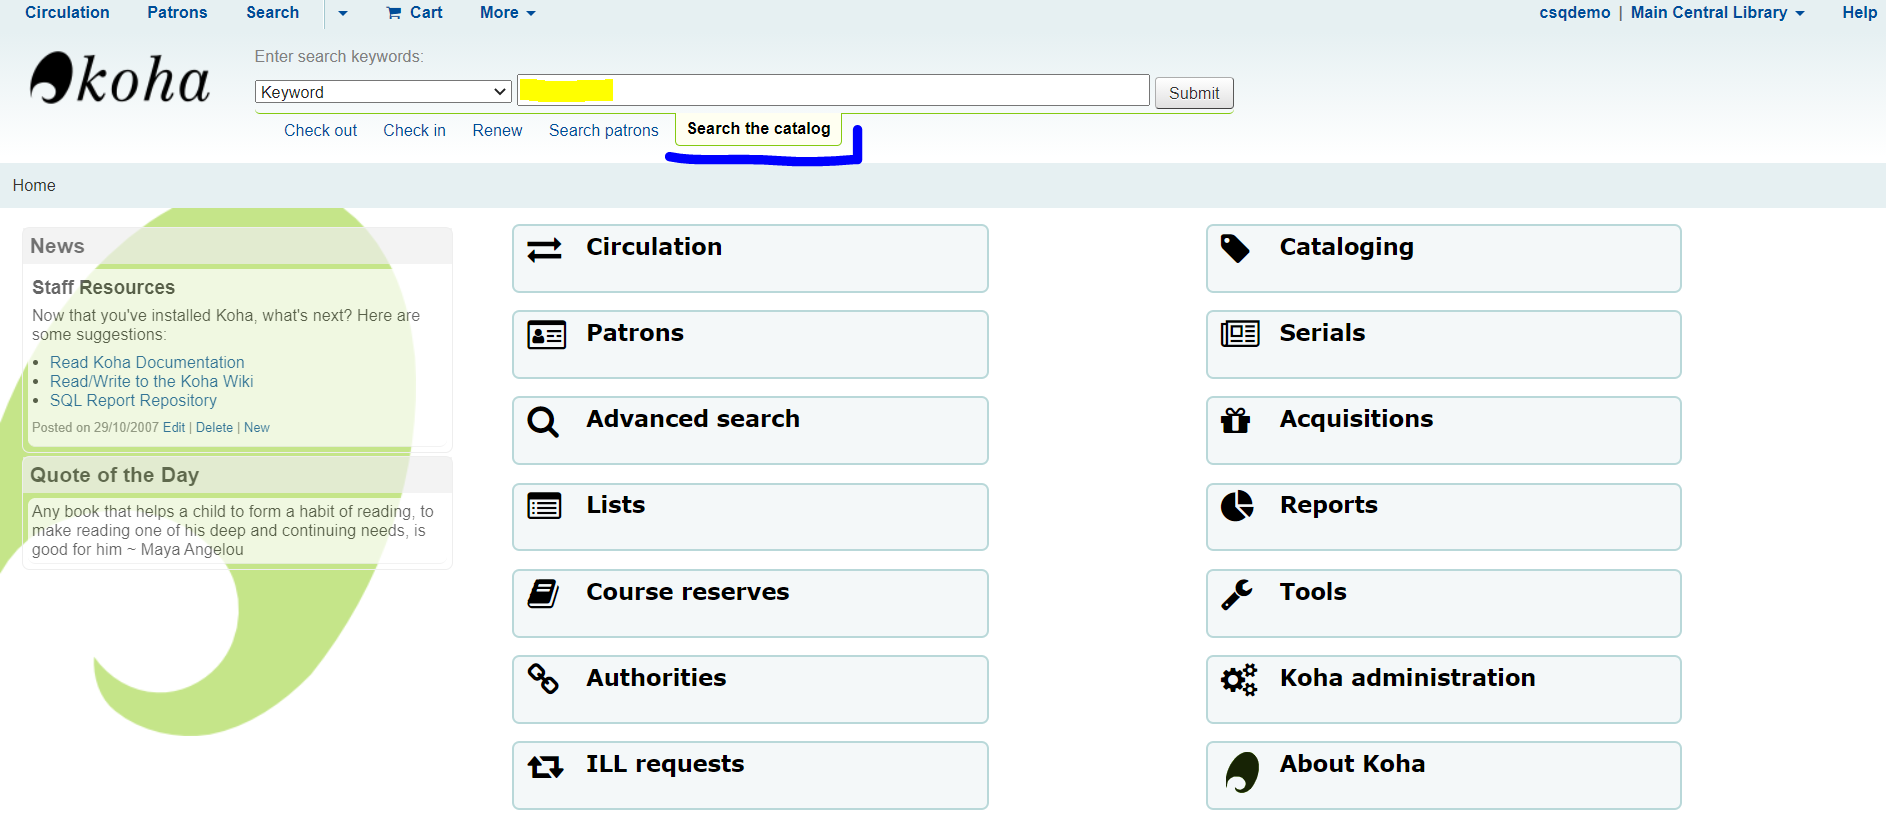Open Search in the top navigation

[272, 12]
